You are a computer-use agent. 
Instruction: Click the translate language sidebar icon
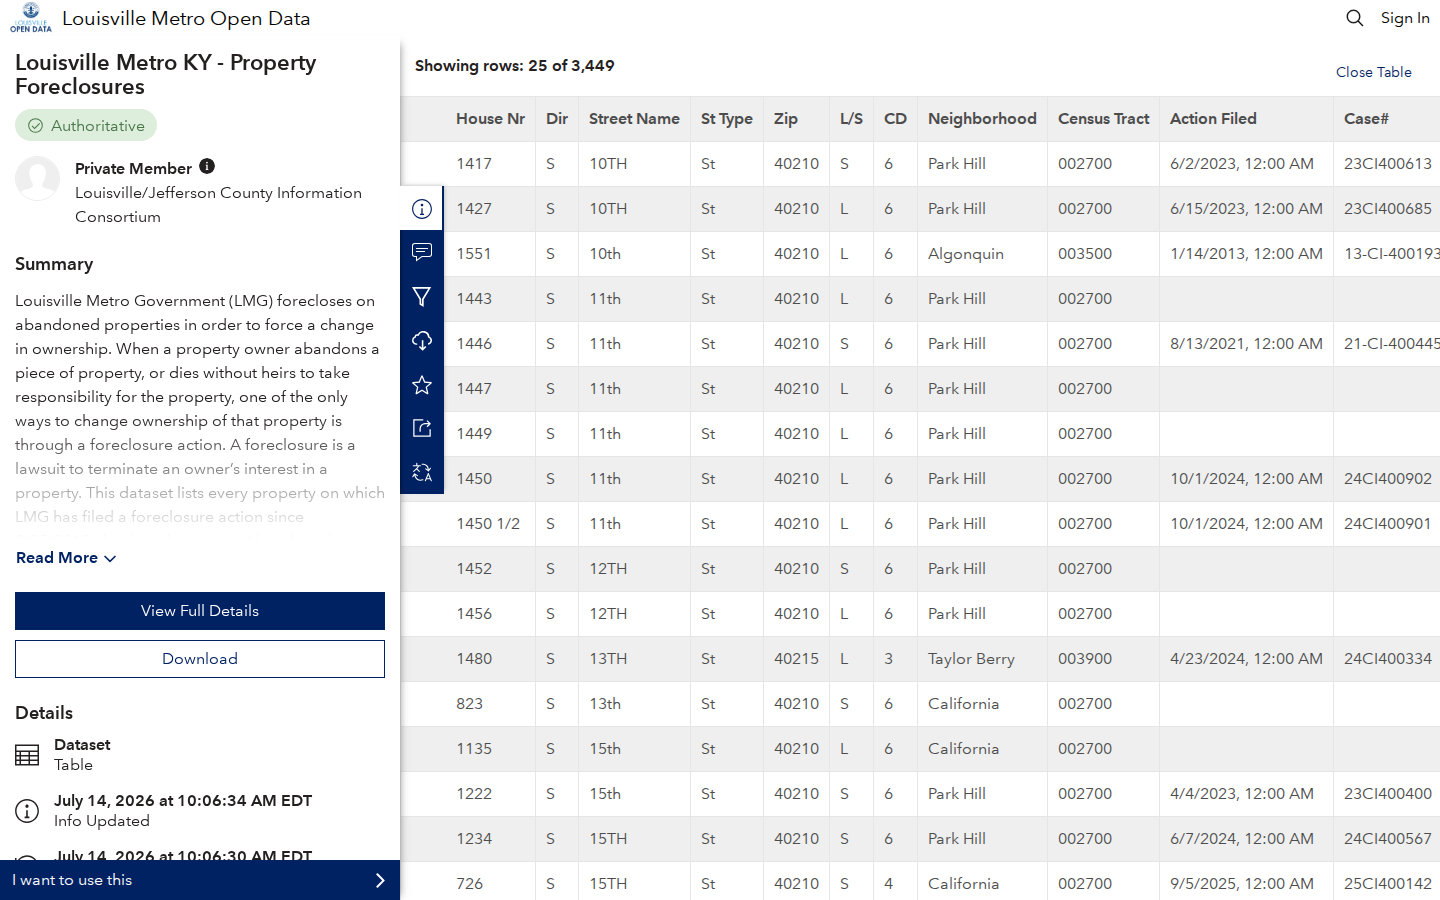pos(422,472)
